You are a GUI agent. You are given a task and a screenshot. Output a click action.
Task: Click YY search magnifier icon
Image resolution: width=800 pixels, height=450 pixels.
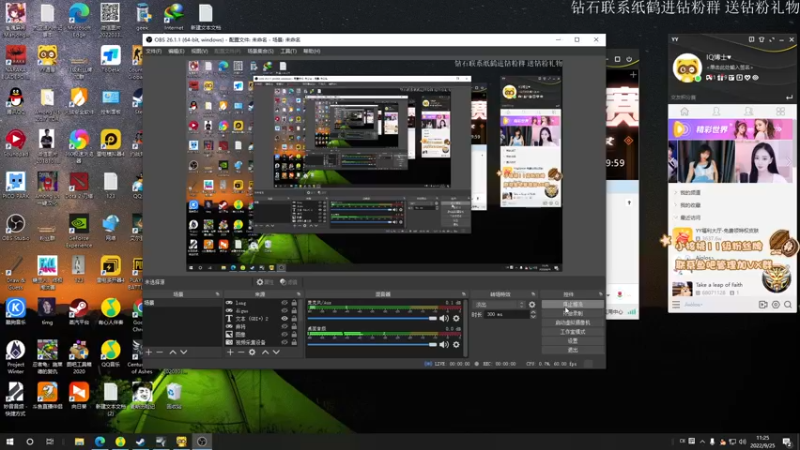788,305
